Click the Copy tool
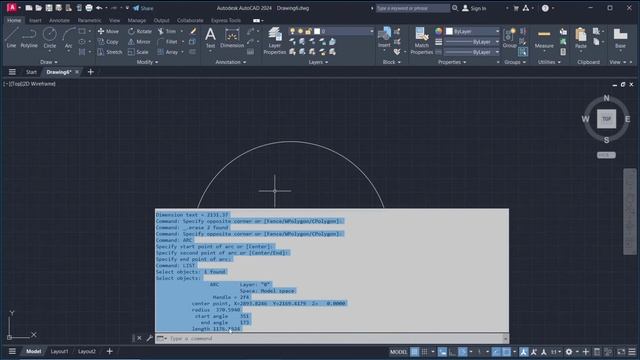 [108, 42]
